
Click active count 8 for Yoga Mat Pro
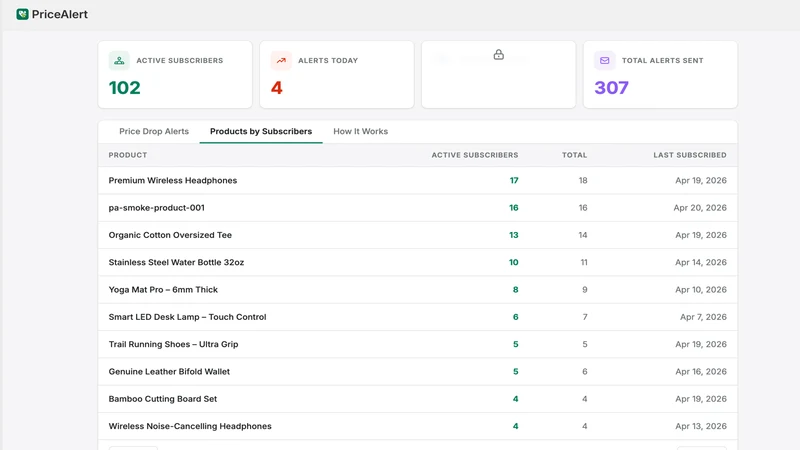515,290
